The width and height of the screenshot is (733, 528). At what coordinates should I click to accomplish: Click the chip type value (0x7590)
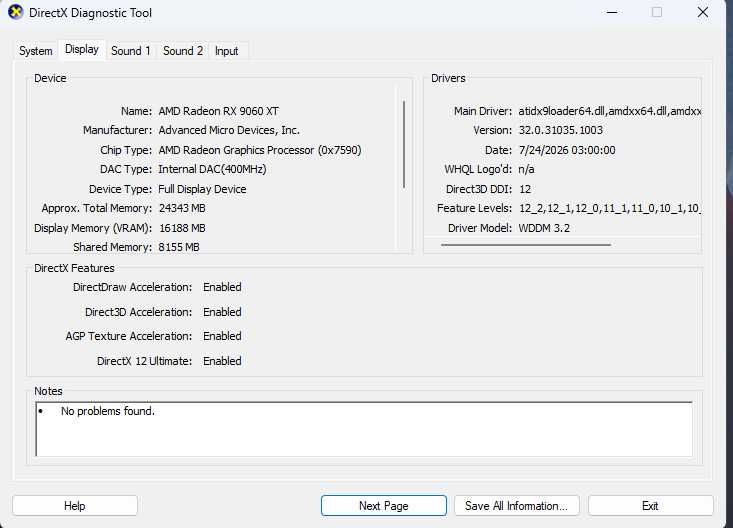coord(260,150)
